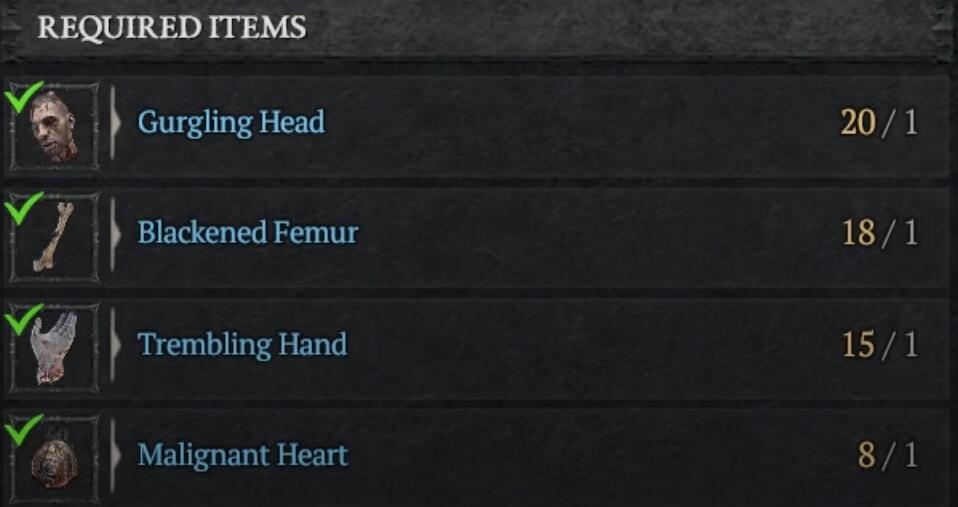The width and height of the screenshot is (958, 507).
Task: Select the Malignant Heart name text
Action: [243, 456]
